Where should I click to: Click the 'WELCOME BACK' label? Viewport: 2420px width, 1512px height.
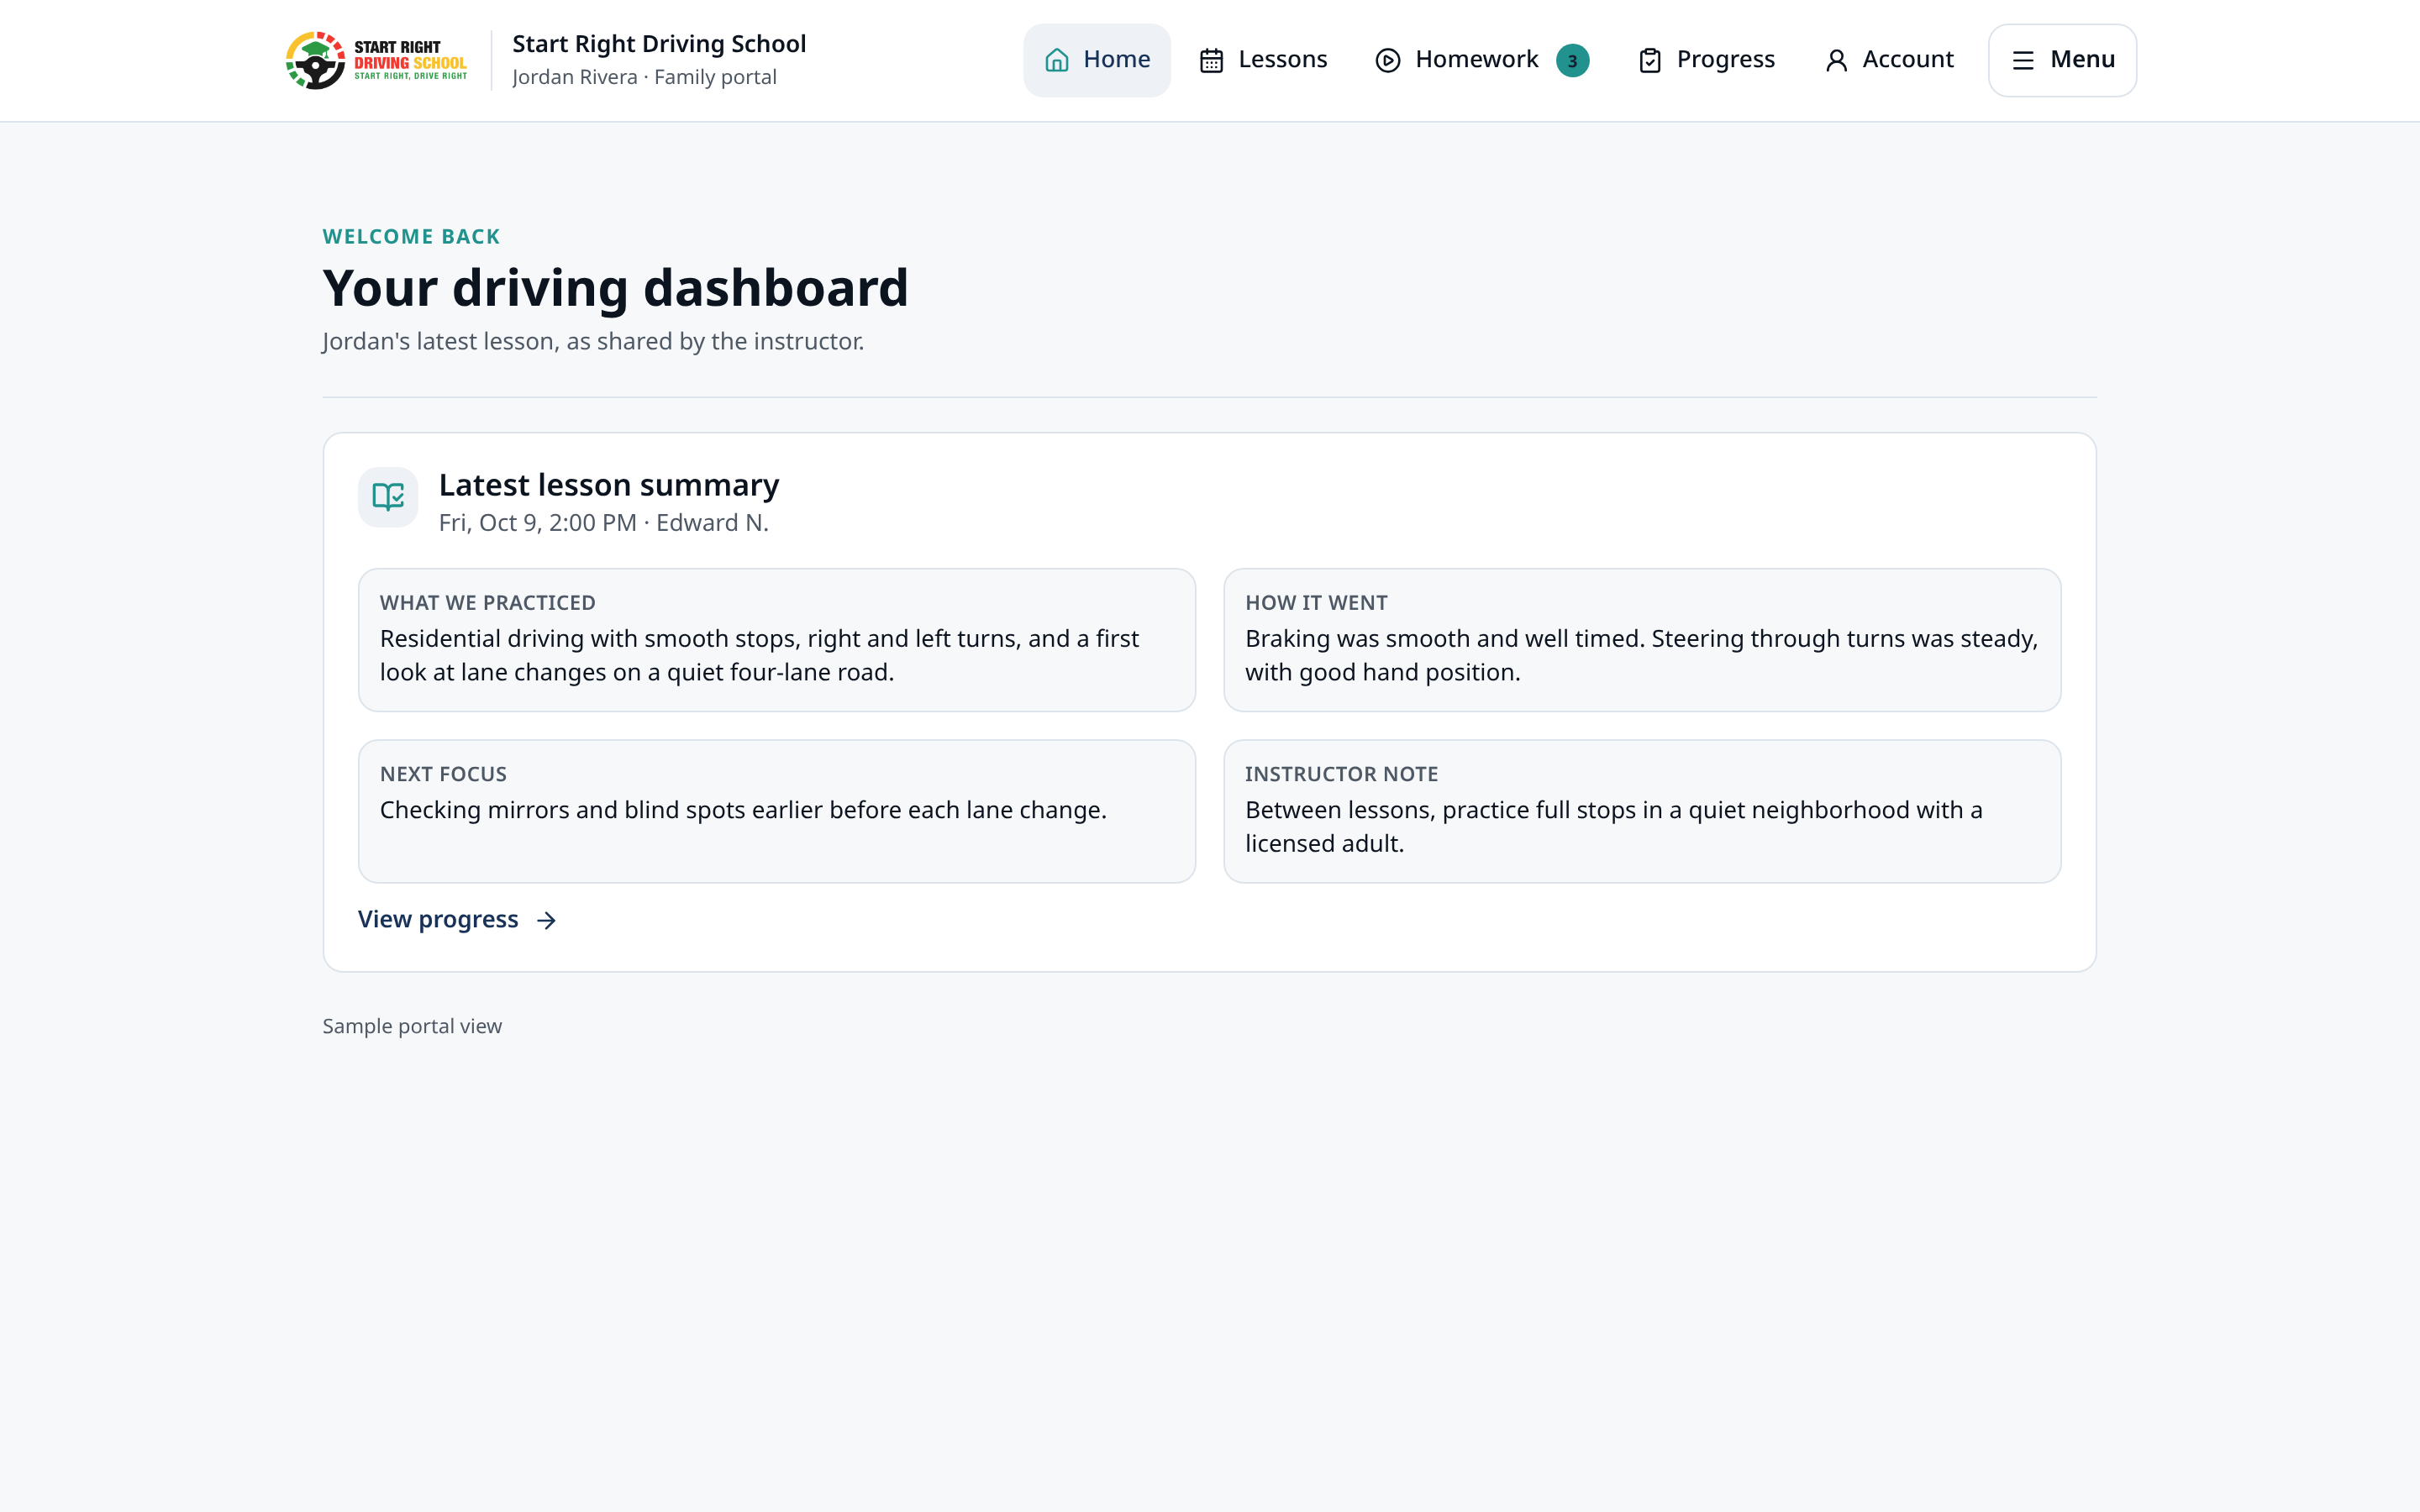pyautogui.click(x=411, y=237)
